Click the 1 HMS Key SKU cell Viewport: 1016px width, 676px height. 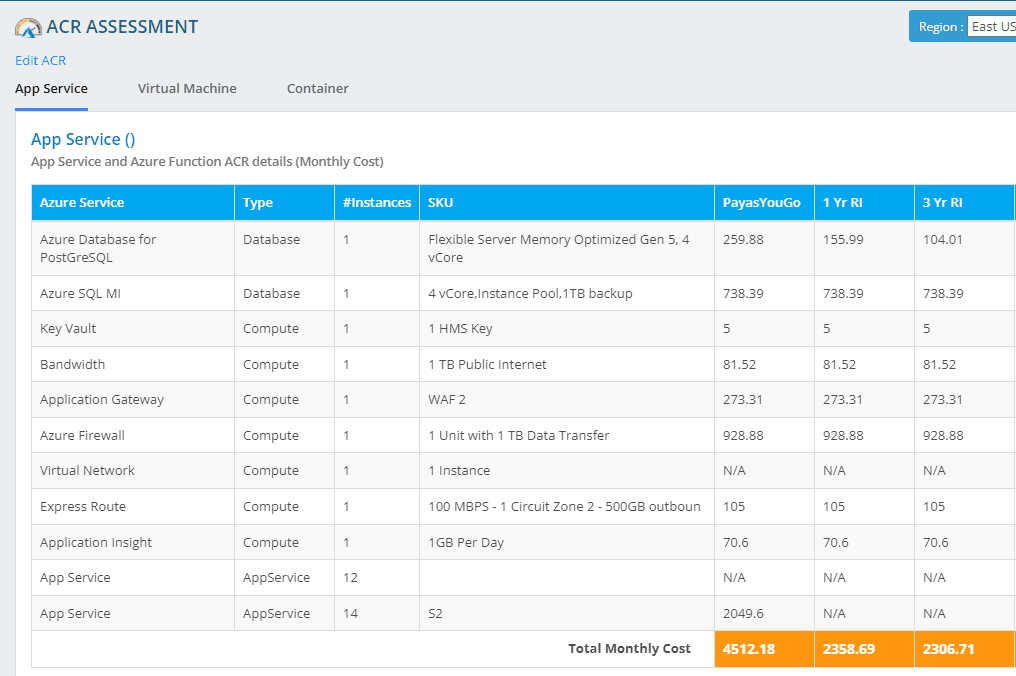click(567, 329)
